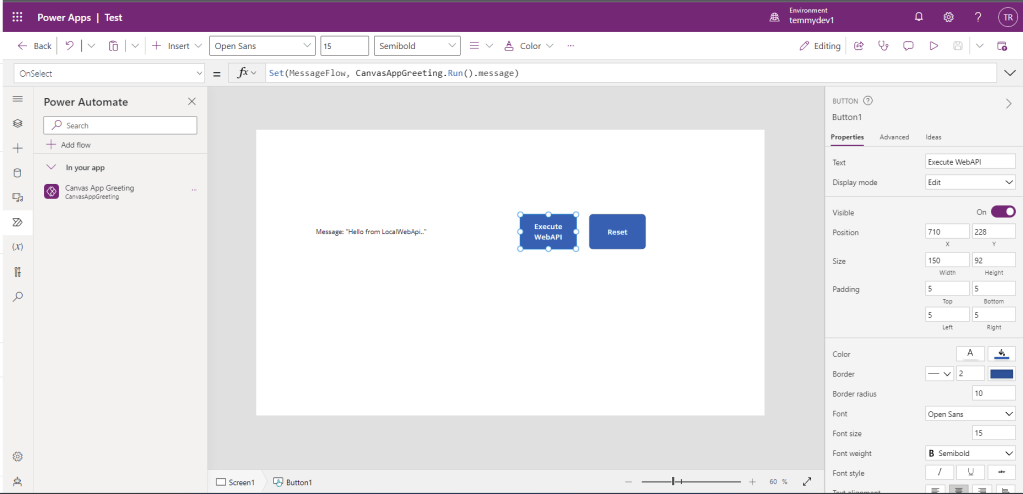This screenshot has width=1023, height=494.
Task: Open the help question mark
Action: [978, 18]
